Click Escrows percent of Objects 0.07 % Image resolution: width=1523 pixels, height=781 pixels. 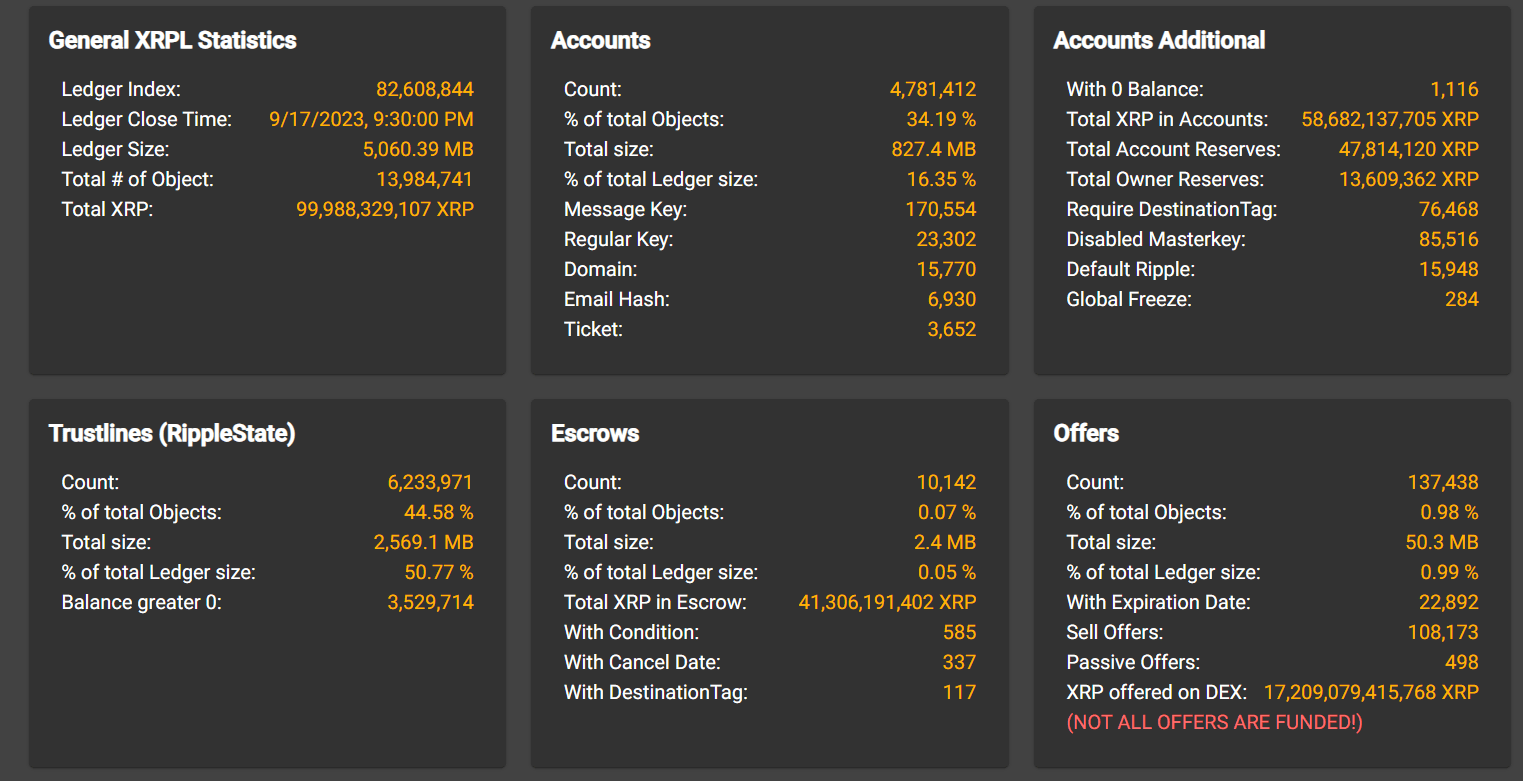pyautogui.click(x=947, y=512)
